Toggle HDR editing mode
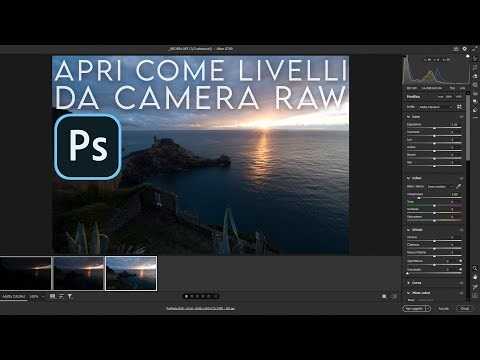480x360 pixels. coord(459,97)
